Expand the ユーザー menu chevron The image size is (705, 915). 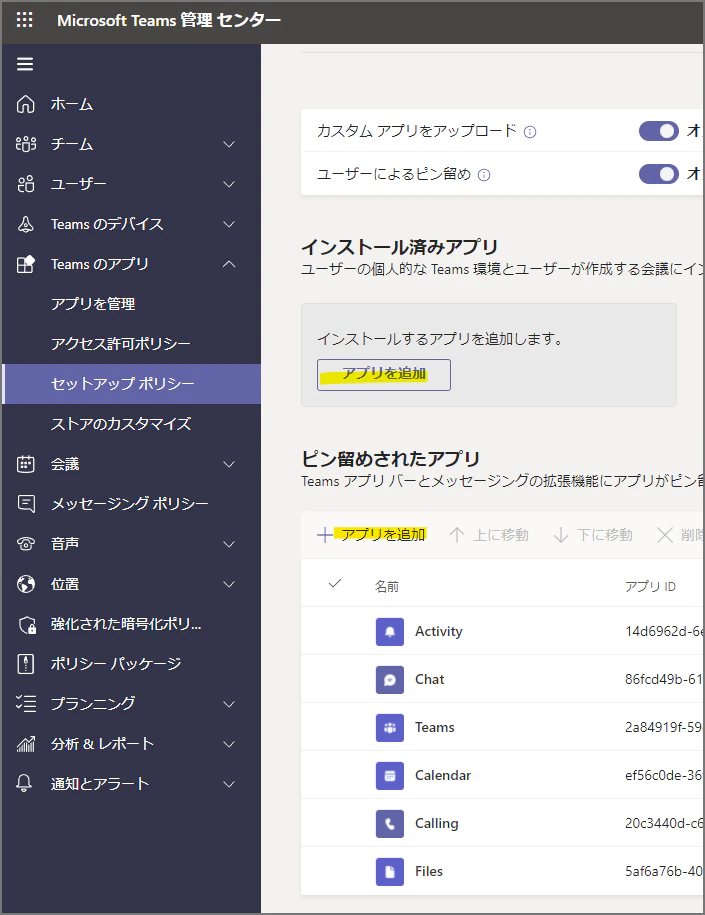pyautogui.click(x=229, y=184)
